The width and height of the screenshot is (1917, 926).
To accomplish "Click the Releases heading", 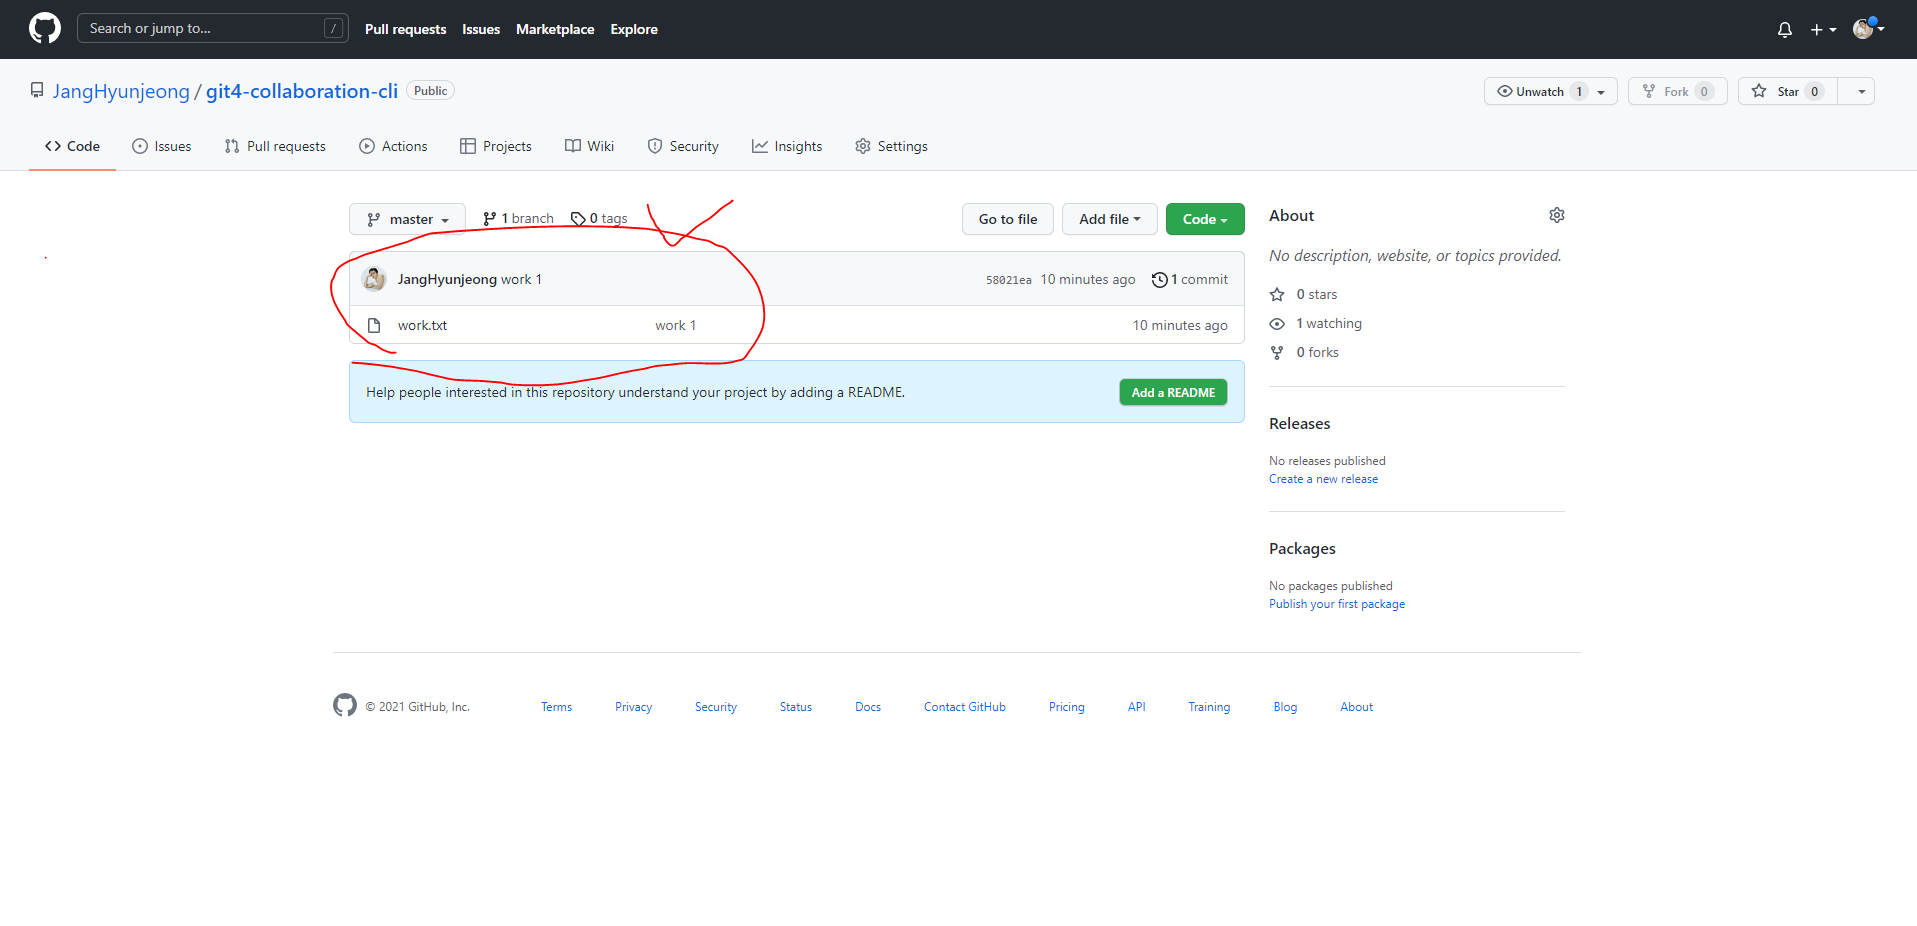I will [x=1299, y=423].
